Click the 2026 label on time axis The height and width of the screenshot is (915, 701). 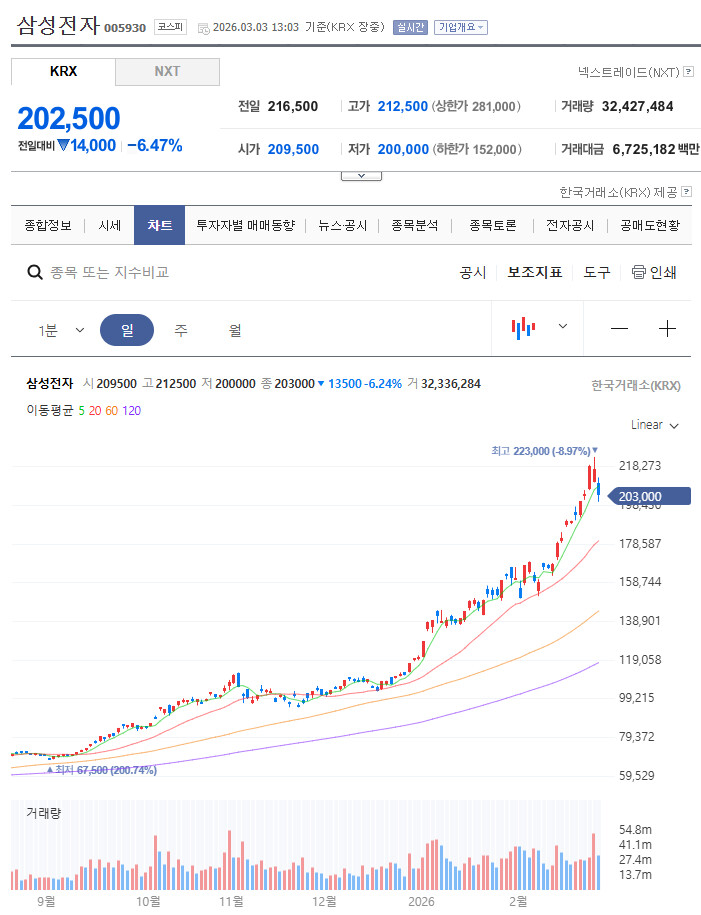[421, 902]
